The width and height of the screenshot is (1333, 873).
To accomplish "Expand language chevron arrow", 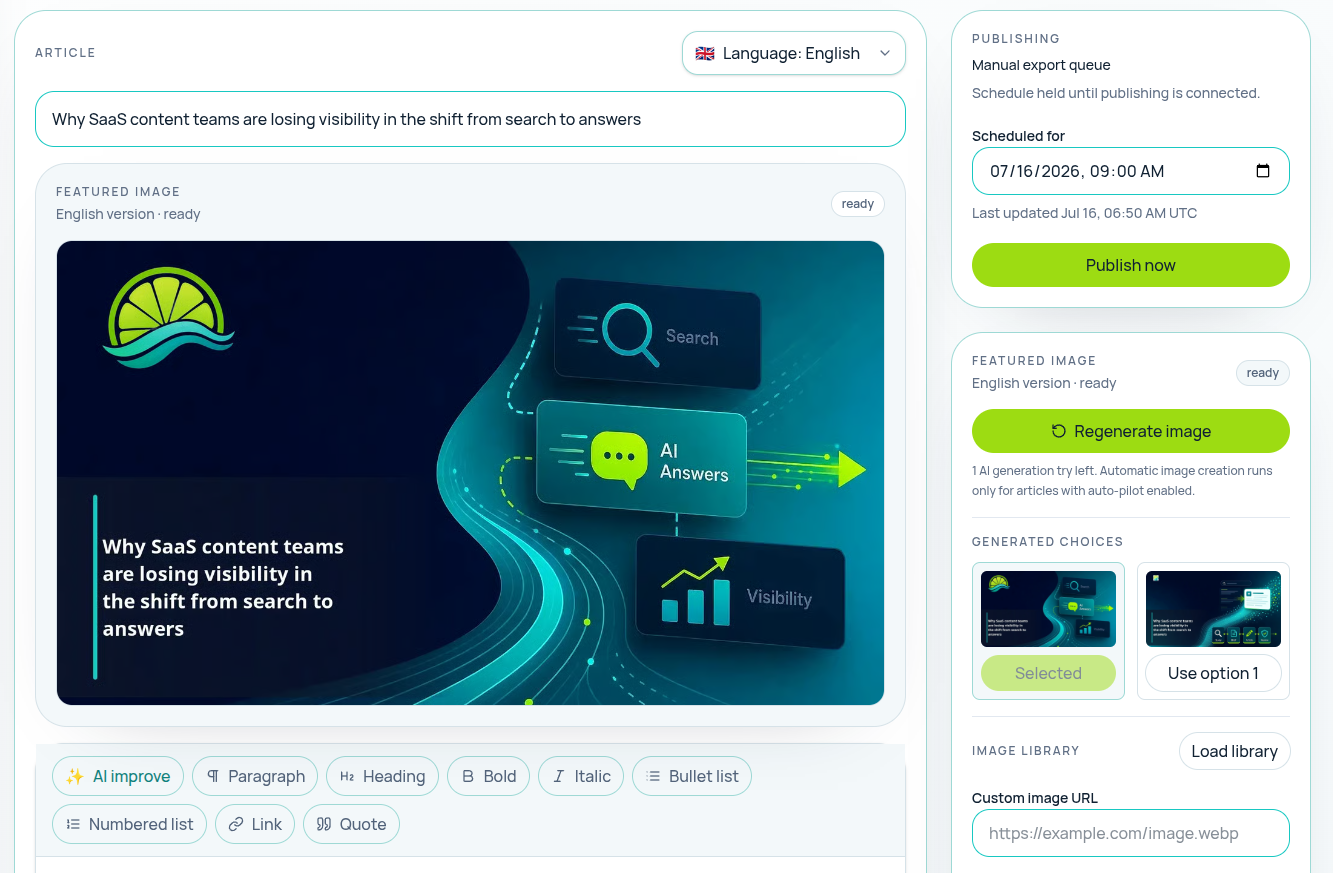I will [885, 53].
